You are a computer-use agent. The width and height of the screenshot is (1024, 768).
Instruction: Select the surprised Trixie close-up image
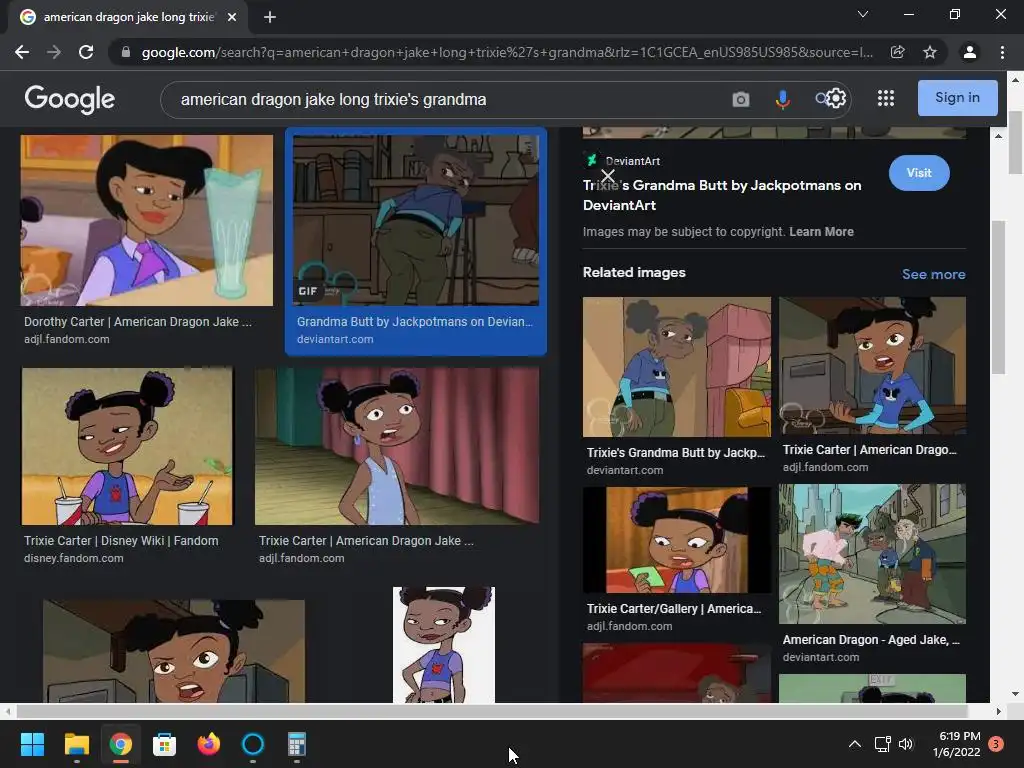point(174,651)
